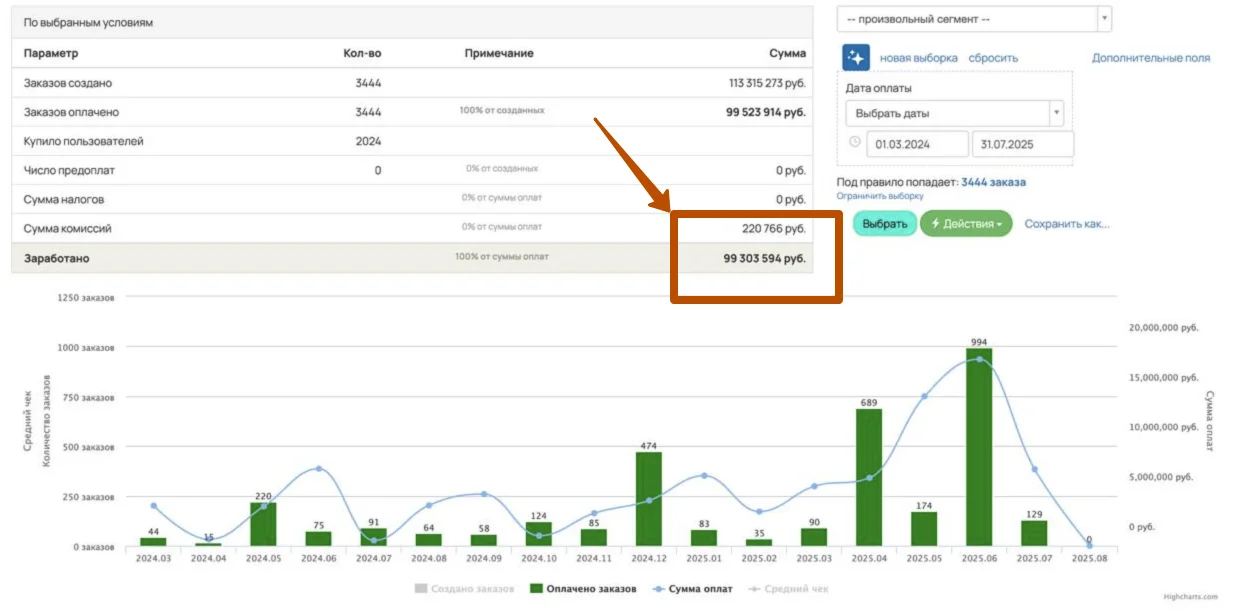1237x612 pixels.
Task: Click the новая выборка link
Action: [x=919, y=58]
